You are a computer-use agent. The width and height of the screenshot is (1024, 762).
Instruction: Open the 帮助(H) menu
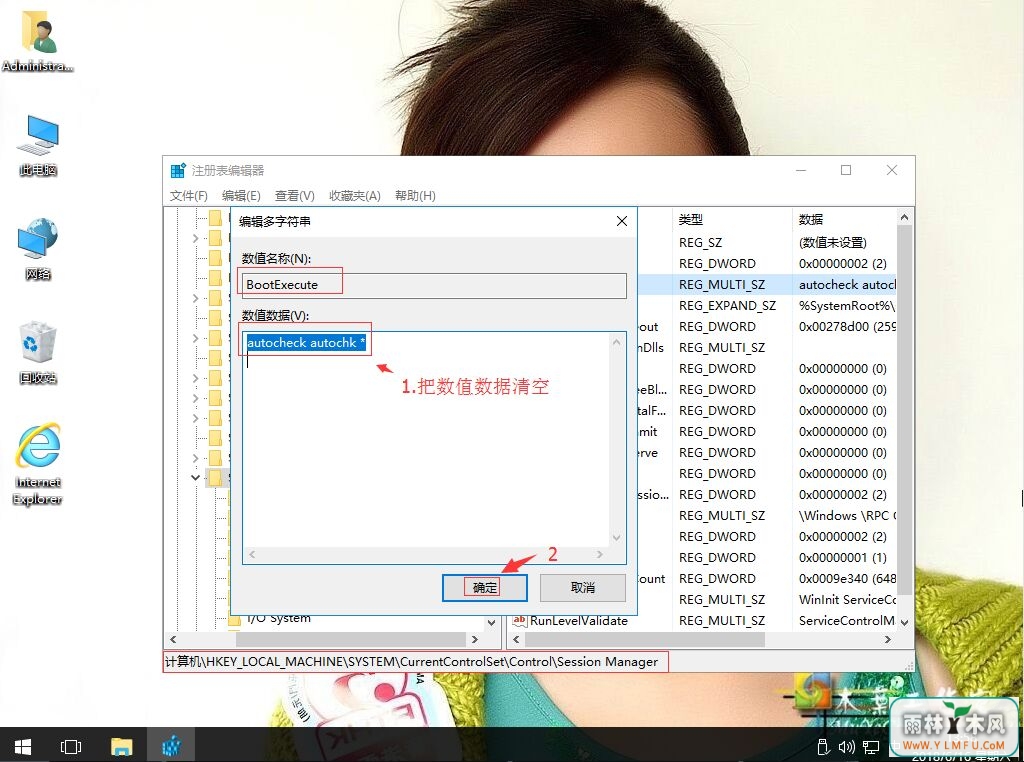coord(415,196)
